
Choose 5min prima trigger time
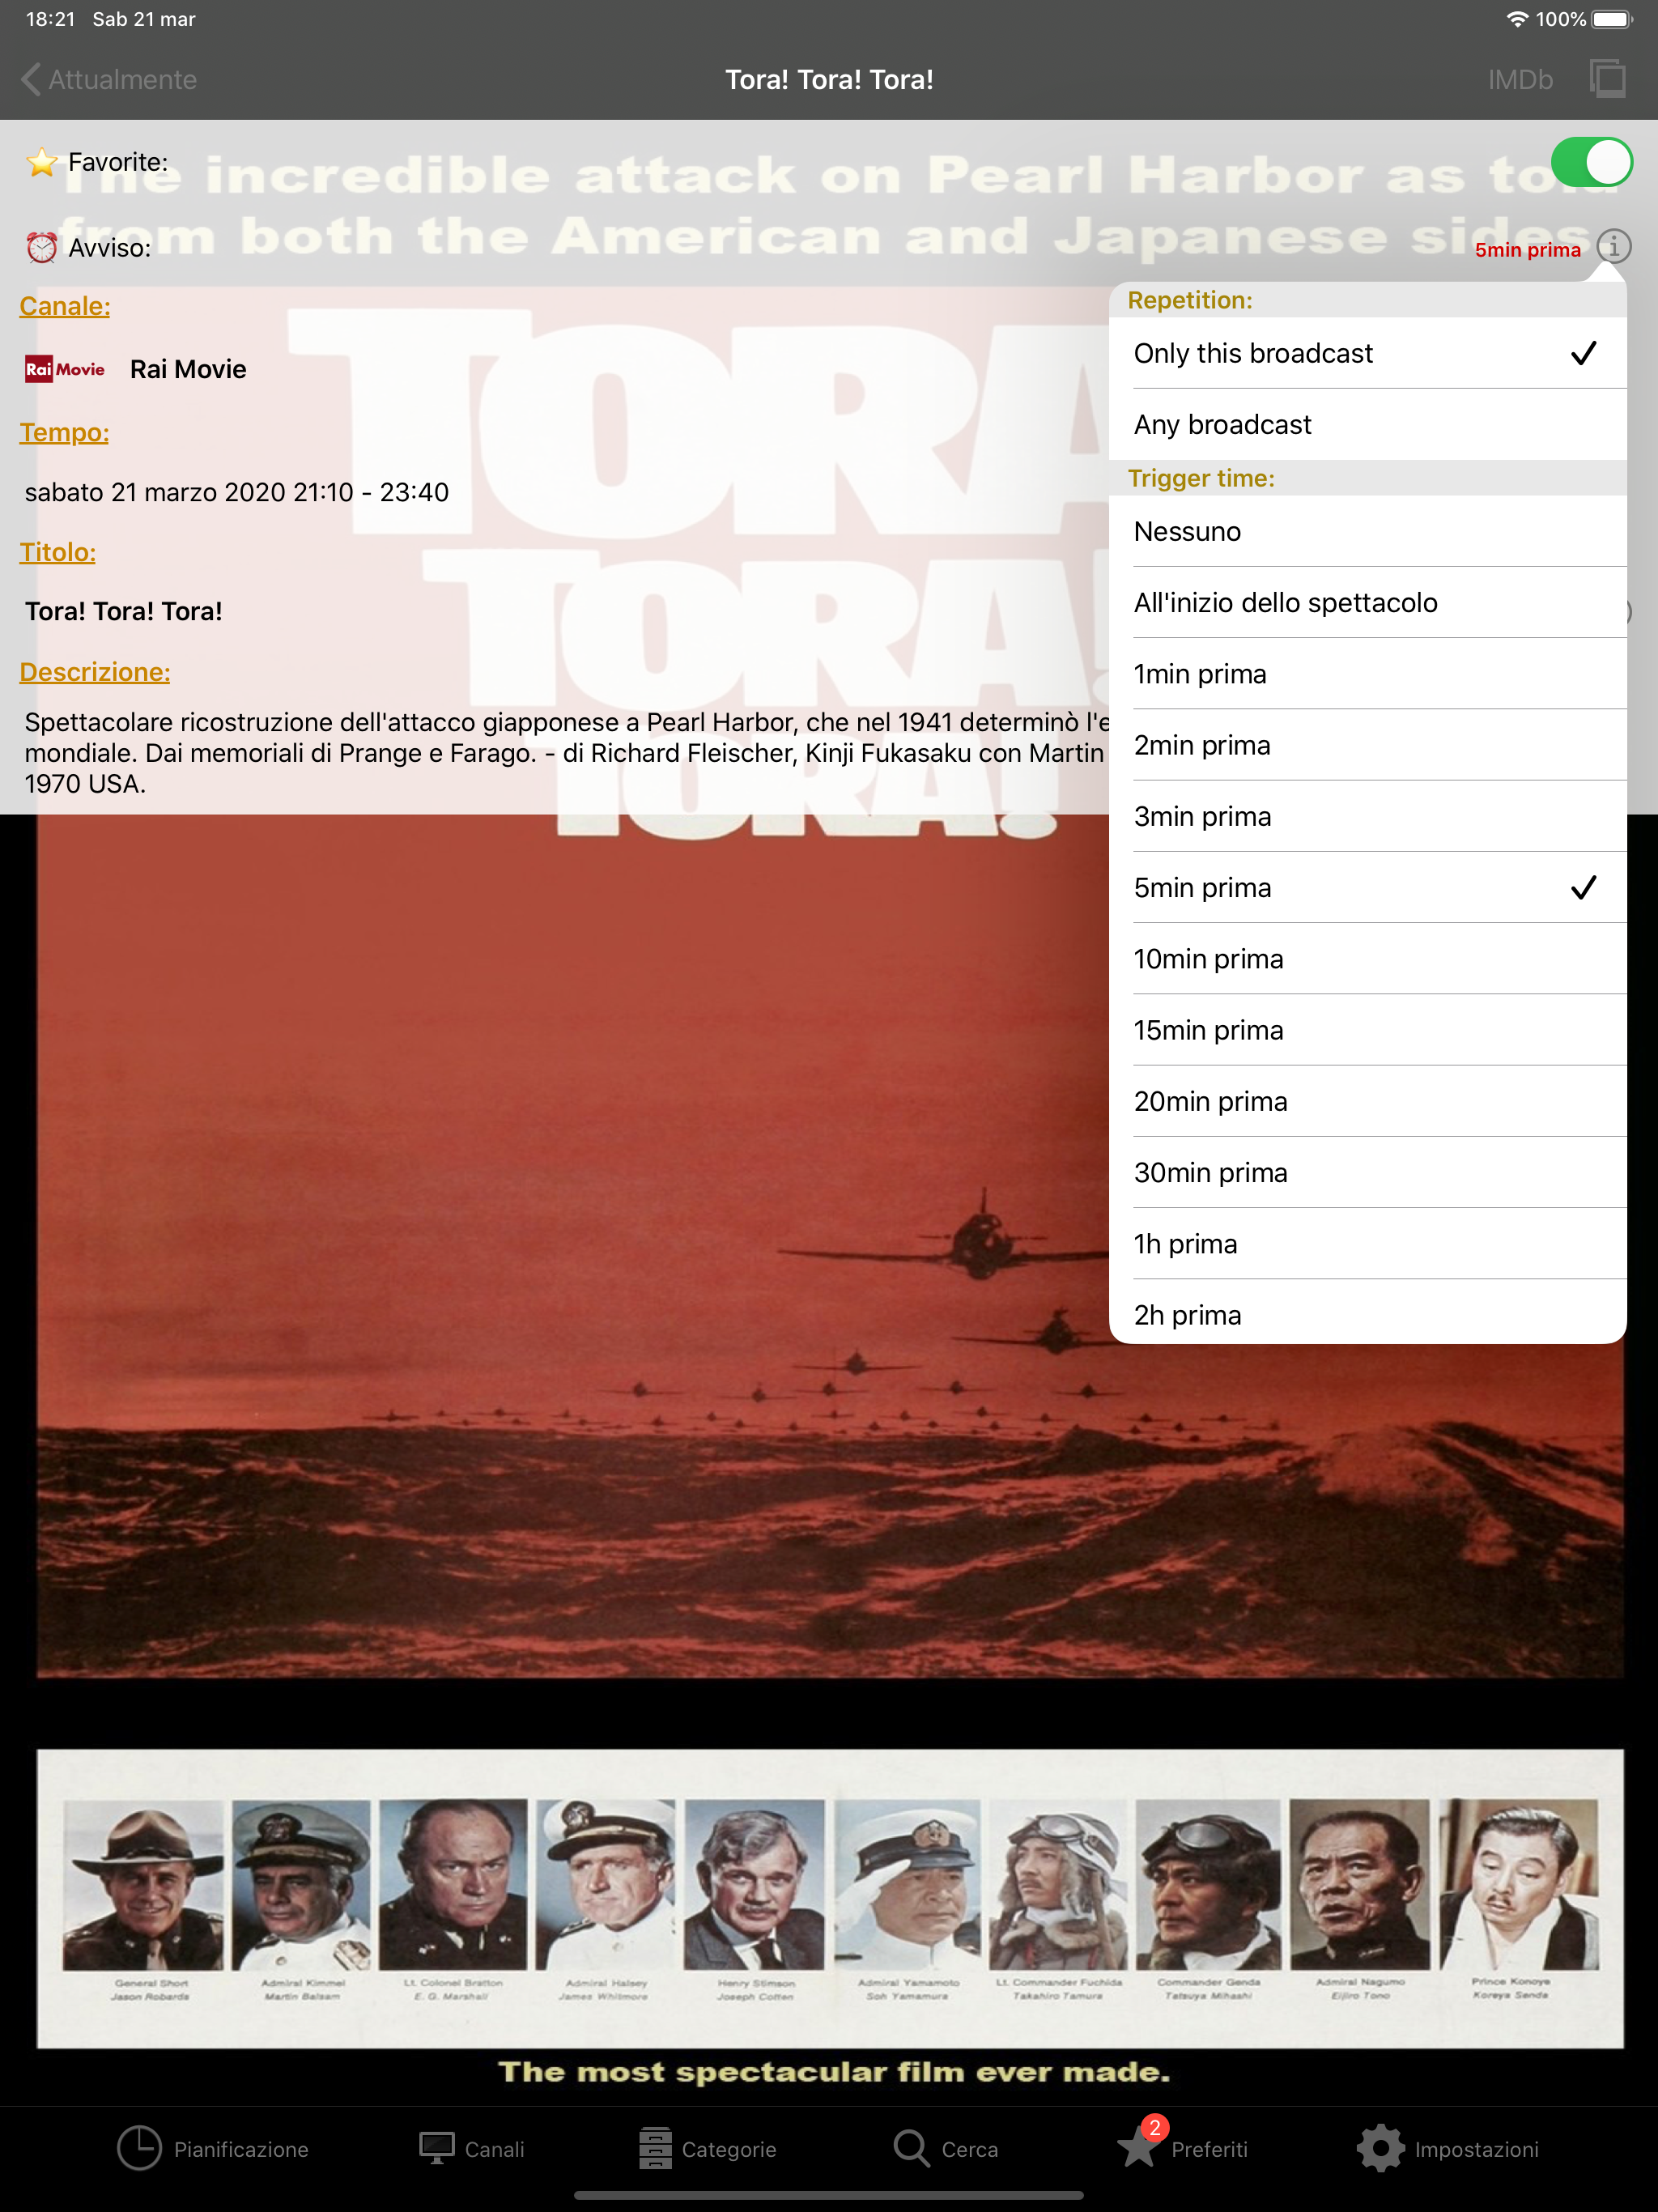(x=1366, y=888)
